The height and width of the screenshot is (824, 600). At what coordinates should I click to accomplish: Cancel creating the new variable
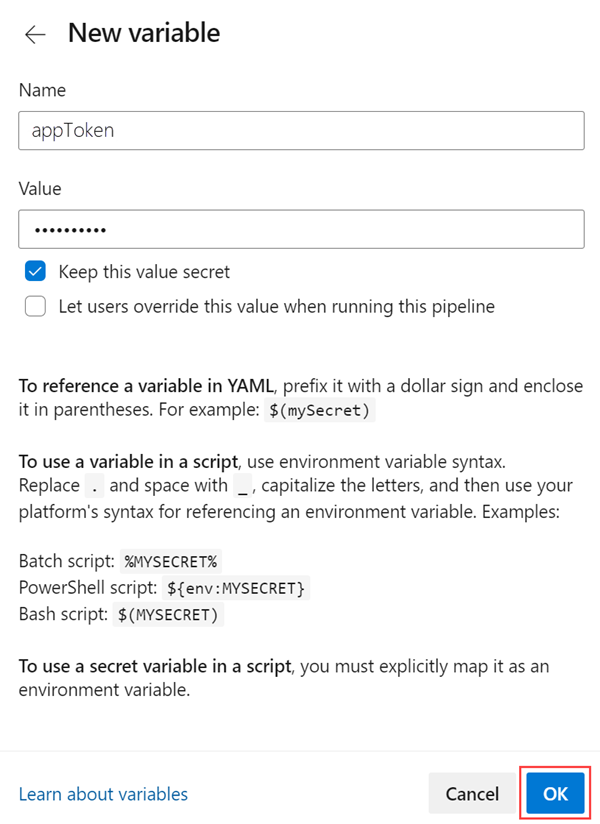pos(472,793)
